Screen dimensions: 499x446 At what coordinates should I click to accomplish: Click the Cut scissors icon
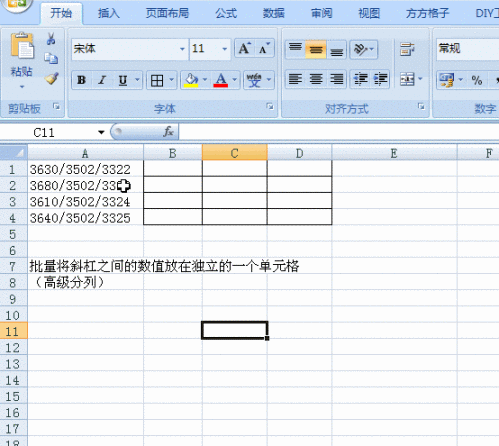[51, 39]
